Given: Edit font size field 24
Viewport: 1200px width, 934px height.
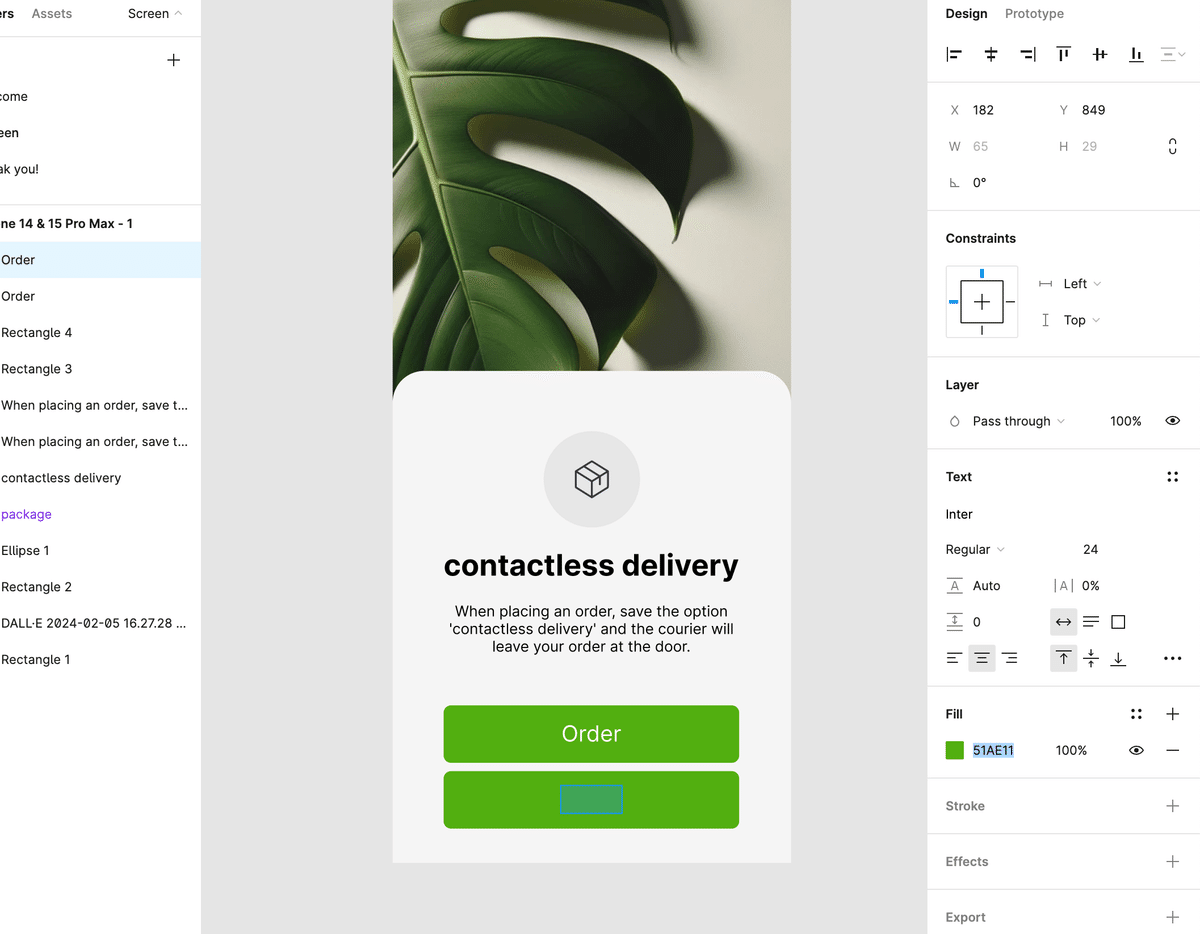Looking at the screenshot, I should tap(1091, 549).
